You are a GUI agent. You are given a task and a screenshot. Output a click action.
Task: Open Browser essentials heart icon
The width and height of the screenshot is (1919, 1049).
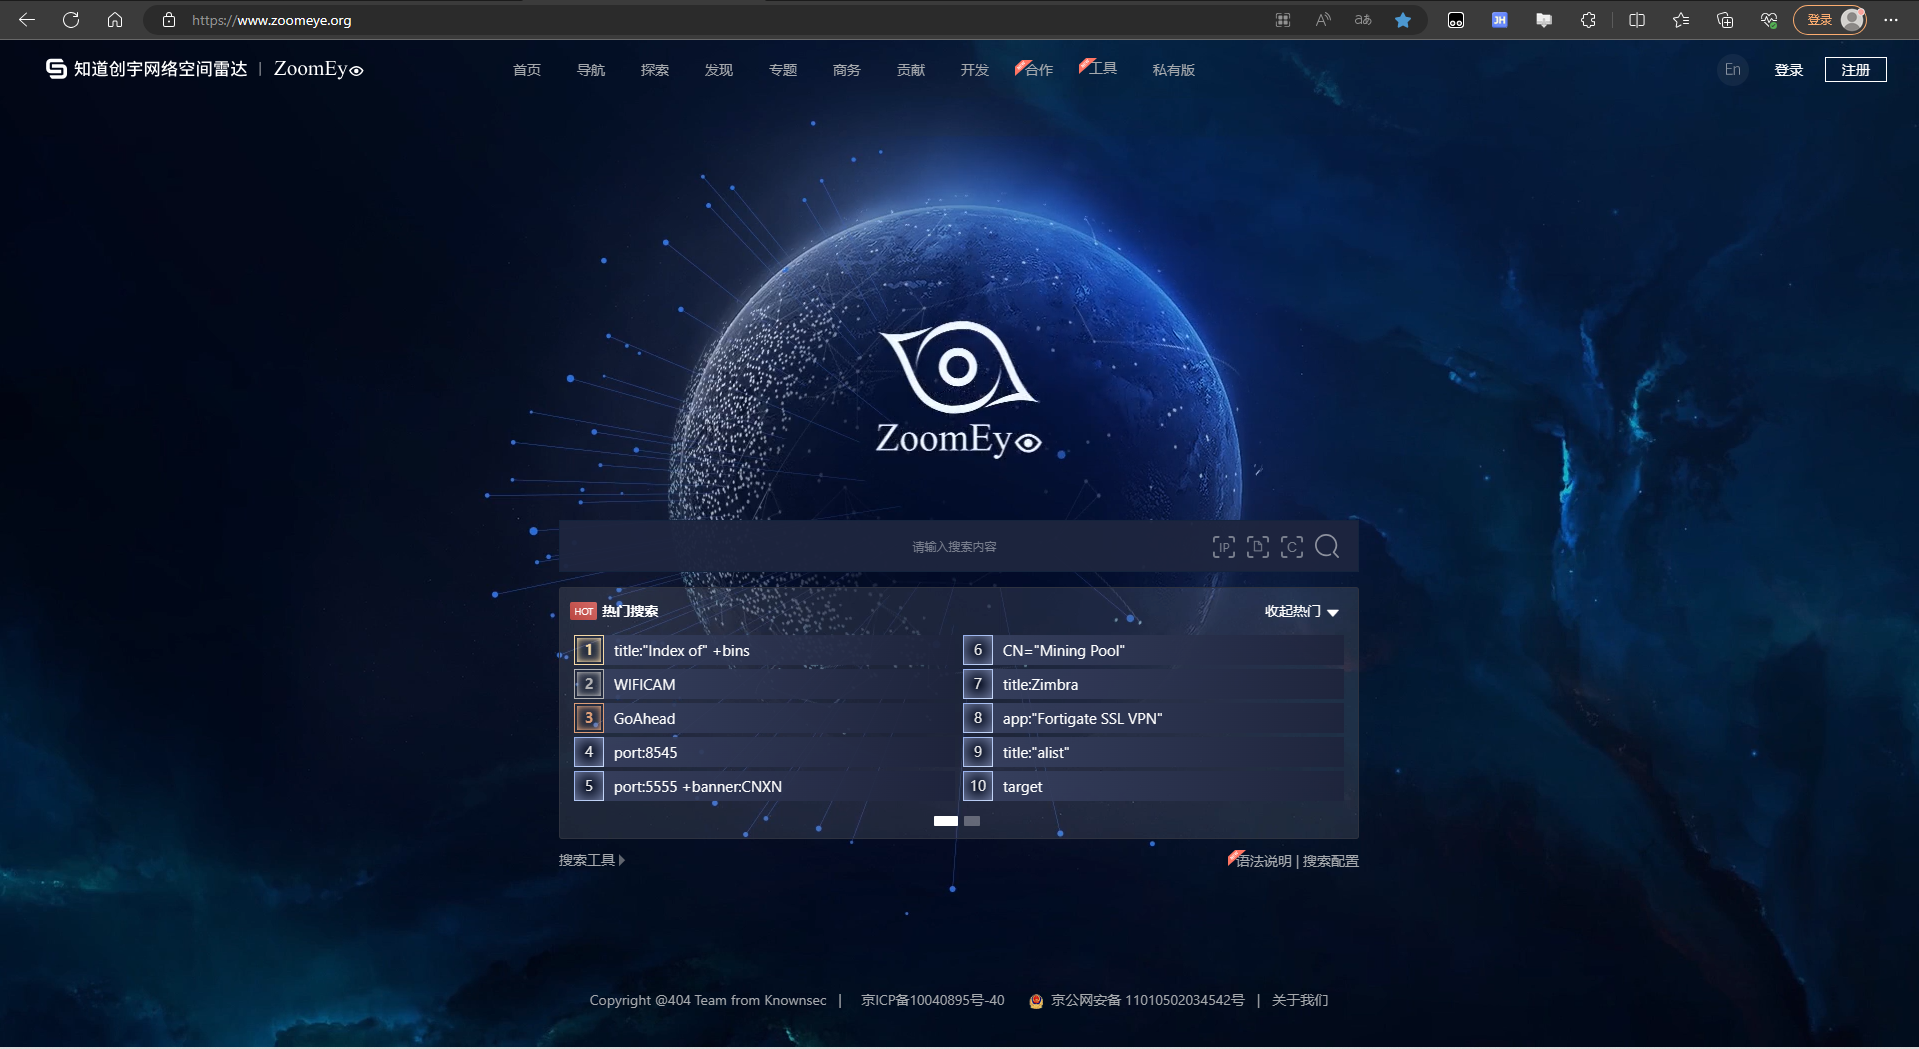(x=1769, y=20)
